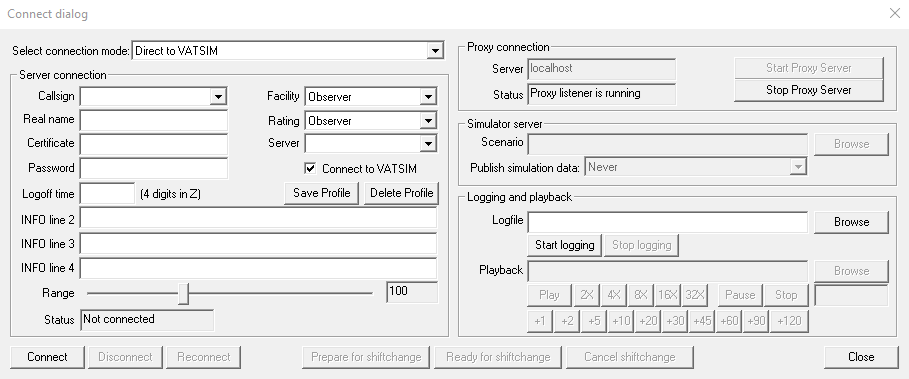The image size is (909, 379).
Task: Set playback speed to 4X
Action: pyautogui.click(x=613, y=295)
